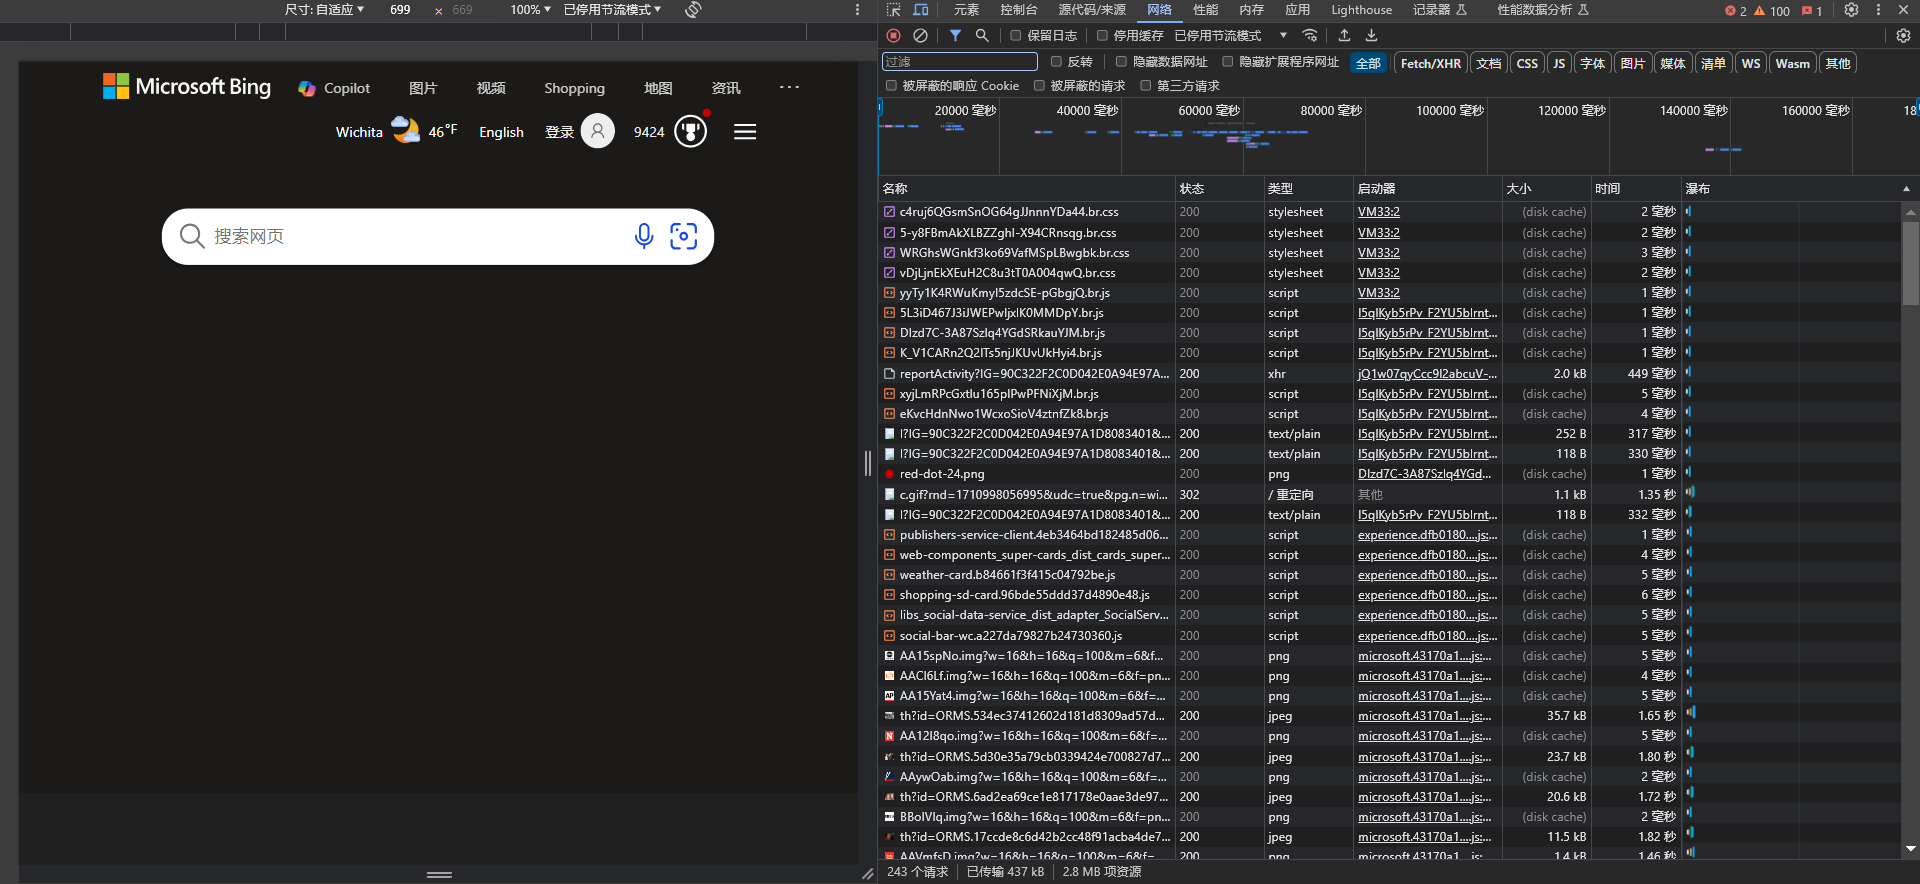1920x884 pixels.
Task: Click the Bing microphone voice search
Action: point(644,236)
